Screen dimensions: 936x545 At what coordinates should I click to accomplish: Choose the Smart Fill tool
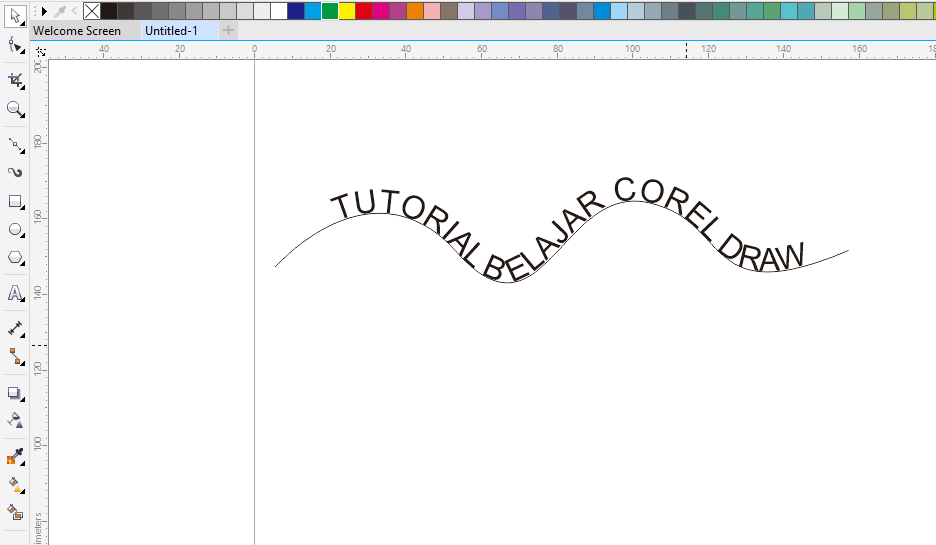pyautogui.click(x=15, y=513)
